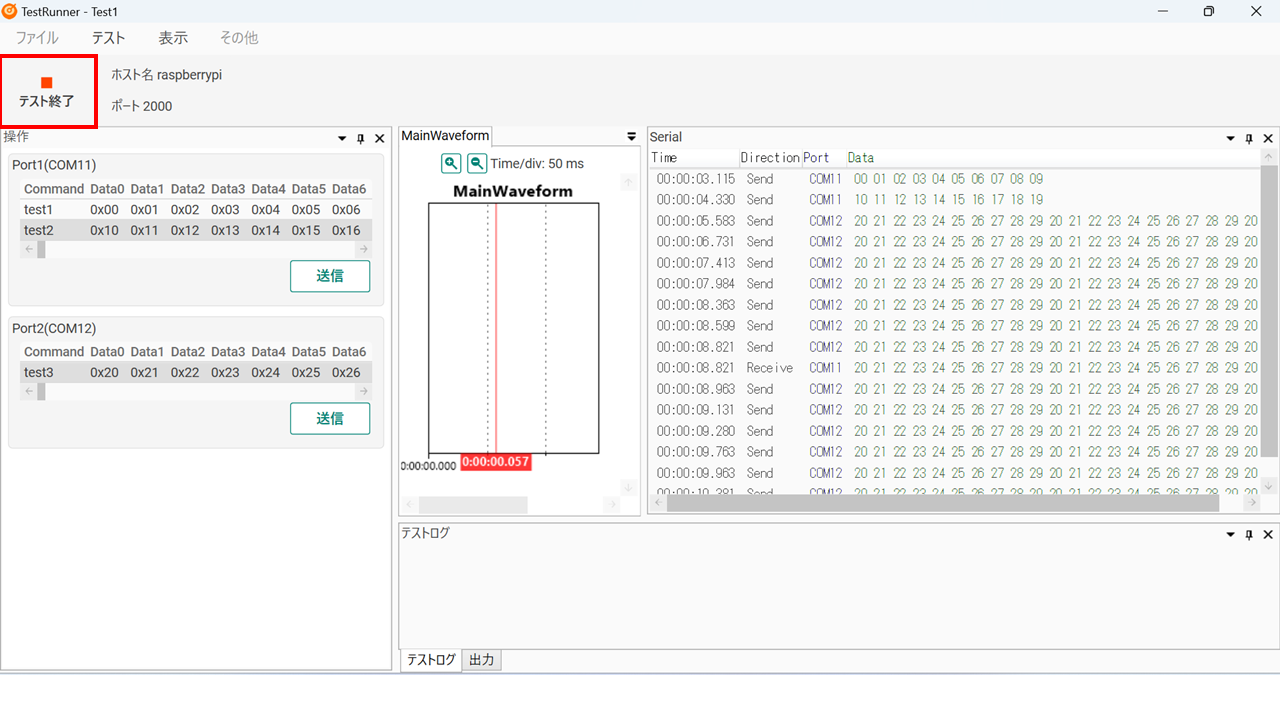Toggle auto-hide pin on the Serial panel
Image resolution: width=1280 pixels, height=720 pixels.
[1248, 138]
